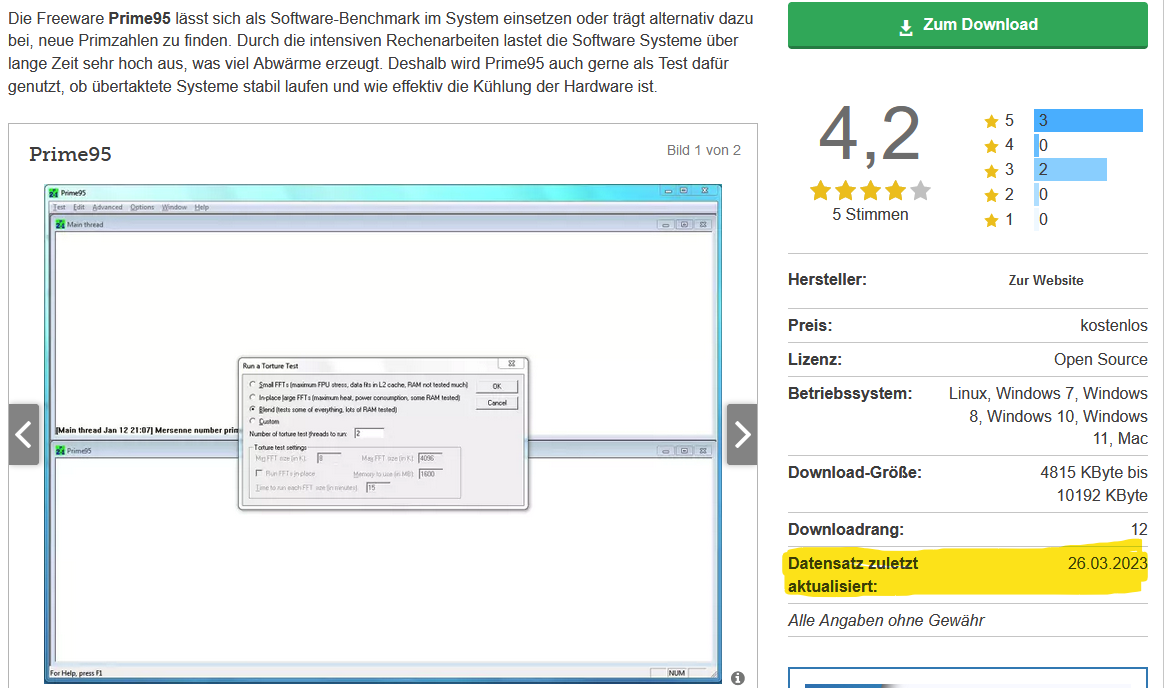Open the Zur Website manufacturer link
1164x688 pixels.
1045,281
